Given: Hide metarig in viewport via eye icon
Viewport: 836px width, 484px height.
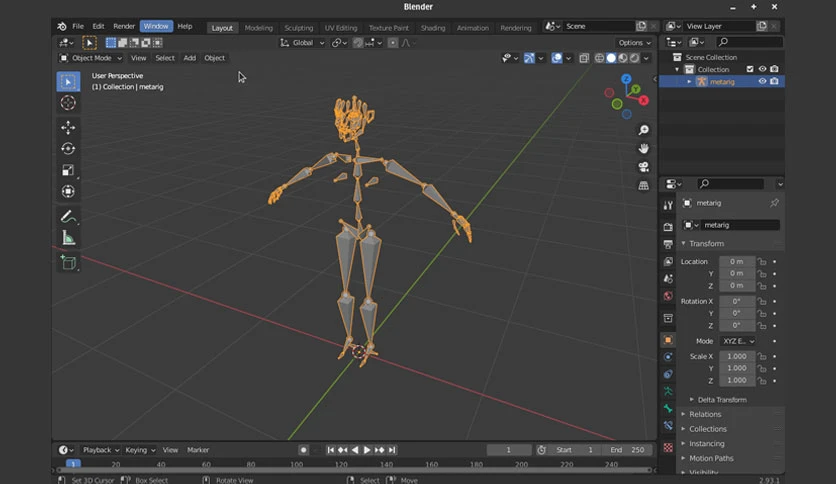Looking at the screenshot, I should click(762, 82).
